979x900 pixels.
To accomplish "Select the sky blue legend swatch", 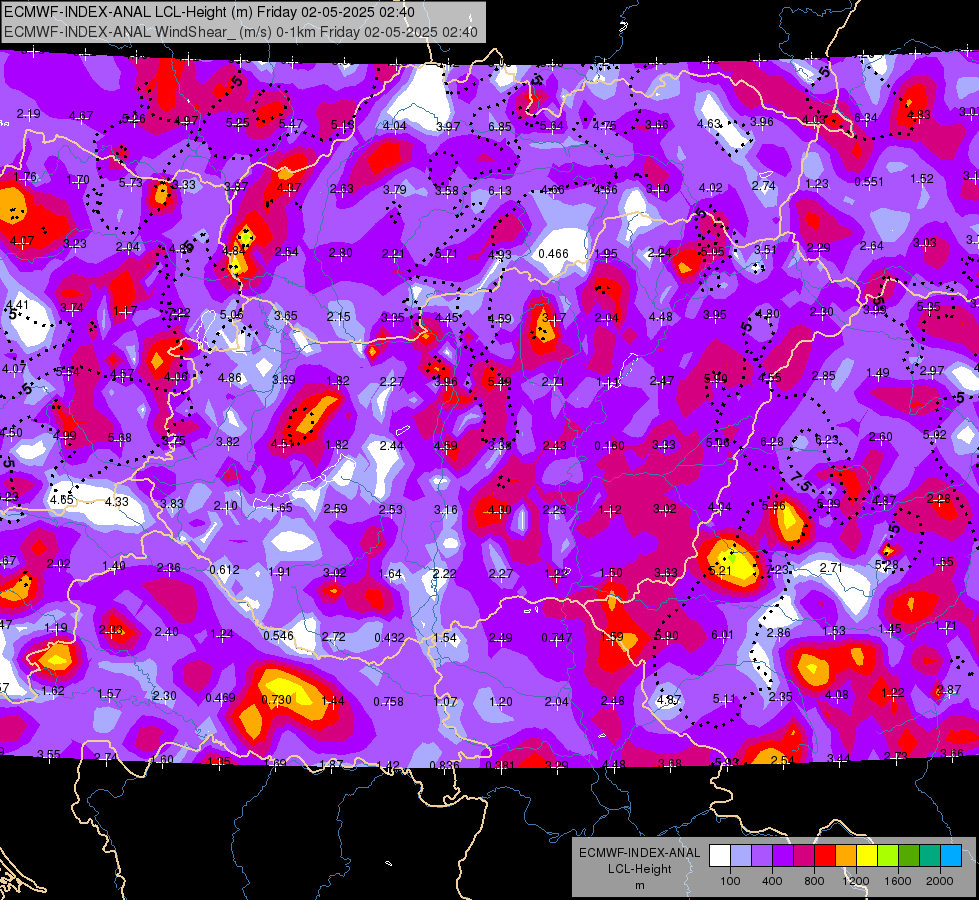I will tap(951, 856).
